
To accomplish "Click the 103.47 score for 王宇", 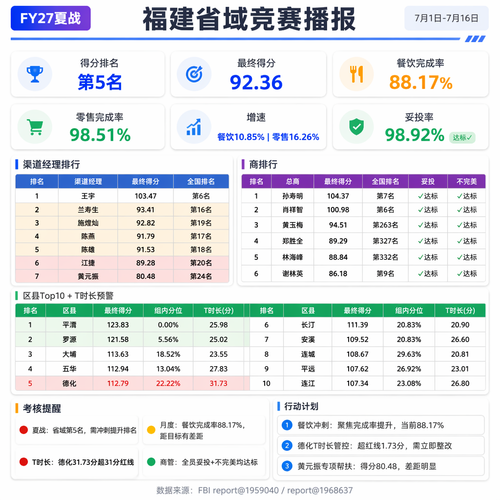I will [x=145, y=196].
